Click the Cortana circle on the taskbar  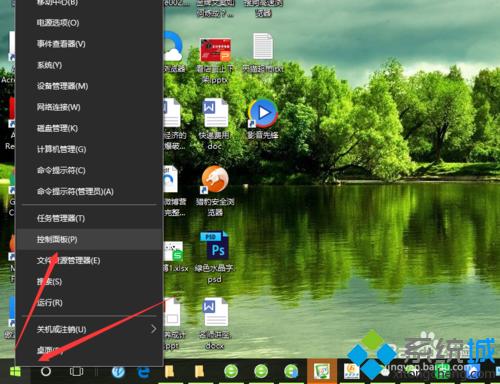(46, 371)
